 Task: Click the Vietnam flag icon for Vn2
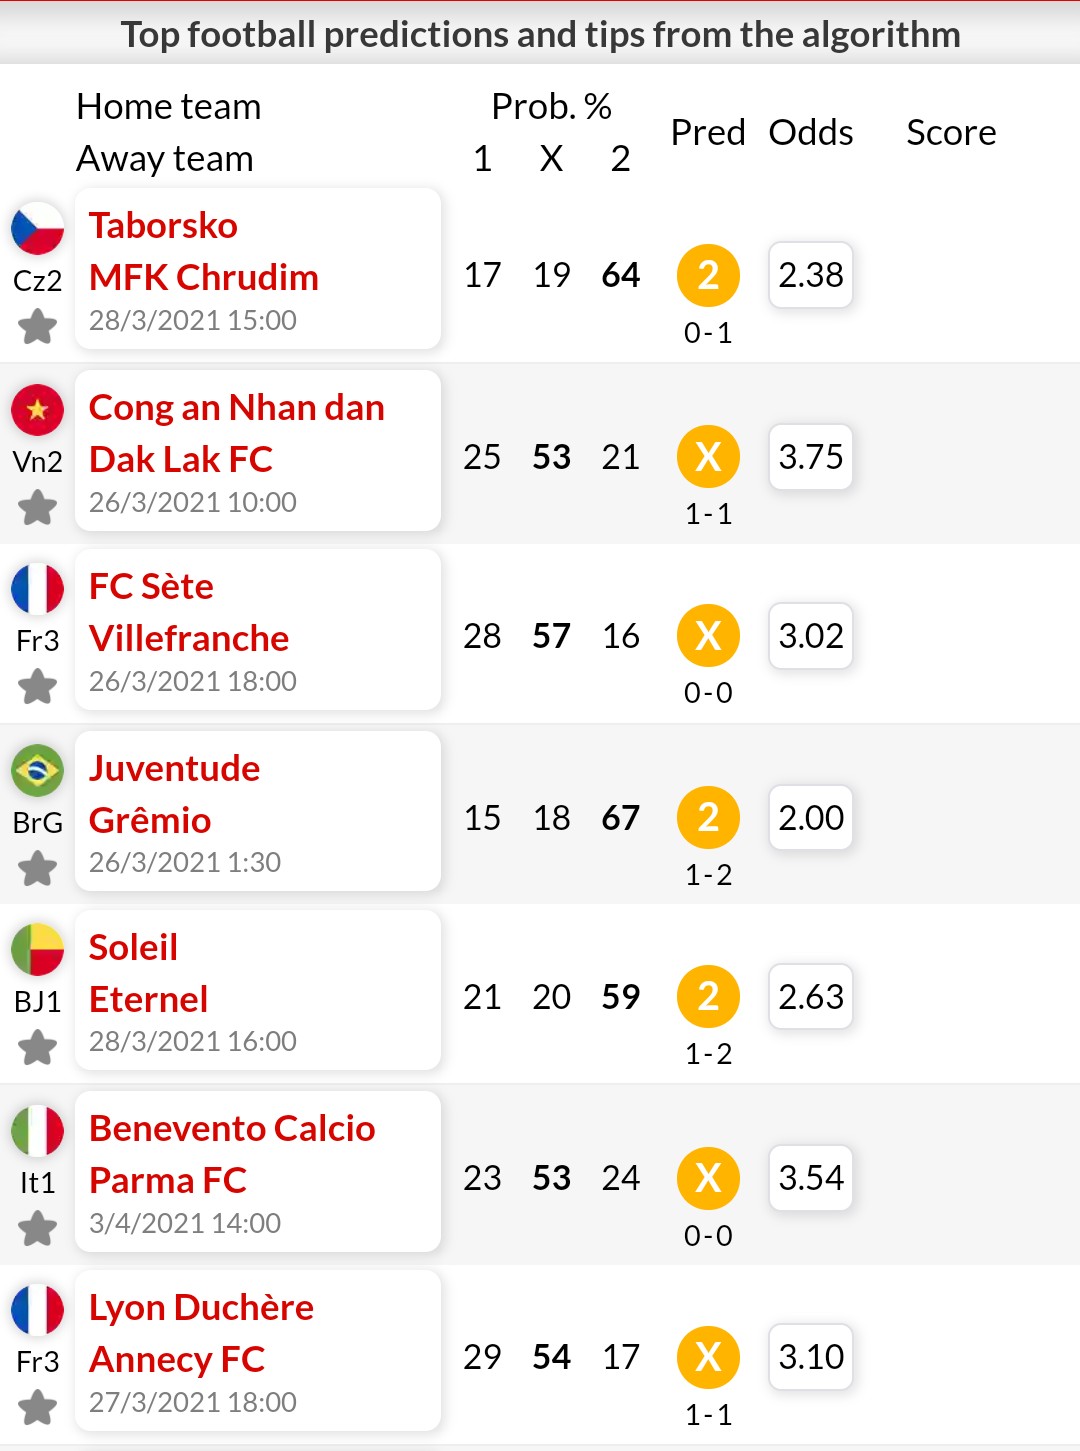coord(38,410)
